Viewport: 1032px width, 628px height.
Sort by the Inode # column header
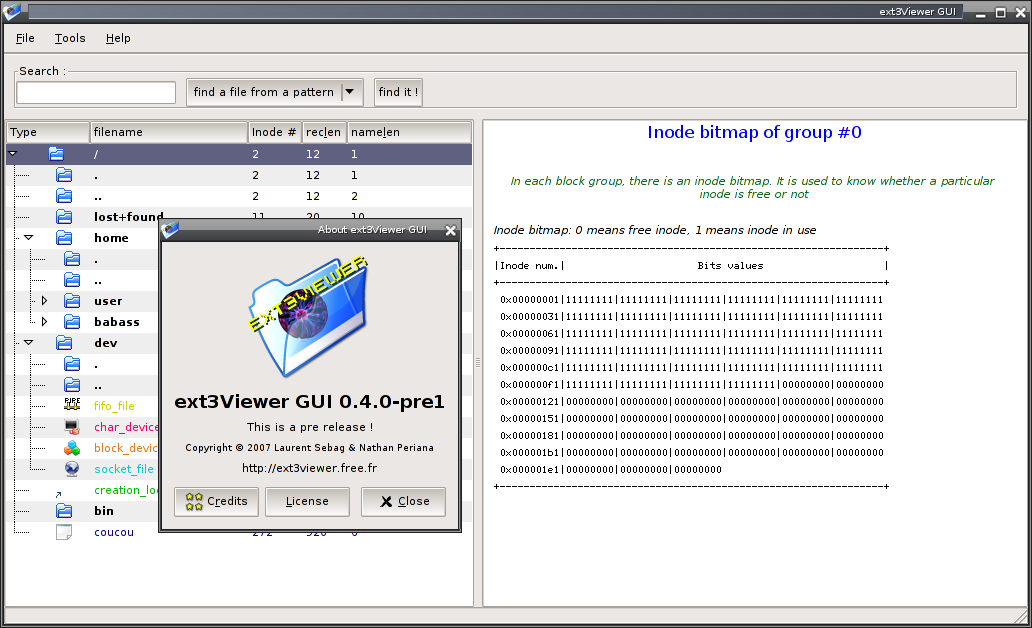click(274, 132)
